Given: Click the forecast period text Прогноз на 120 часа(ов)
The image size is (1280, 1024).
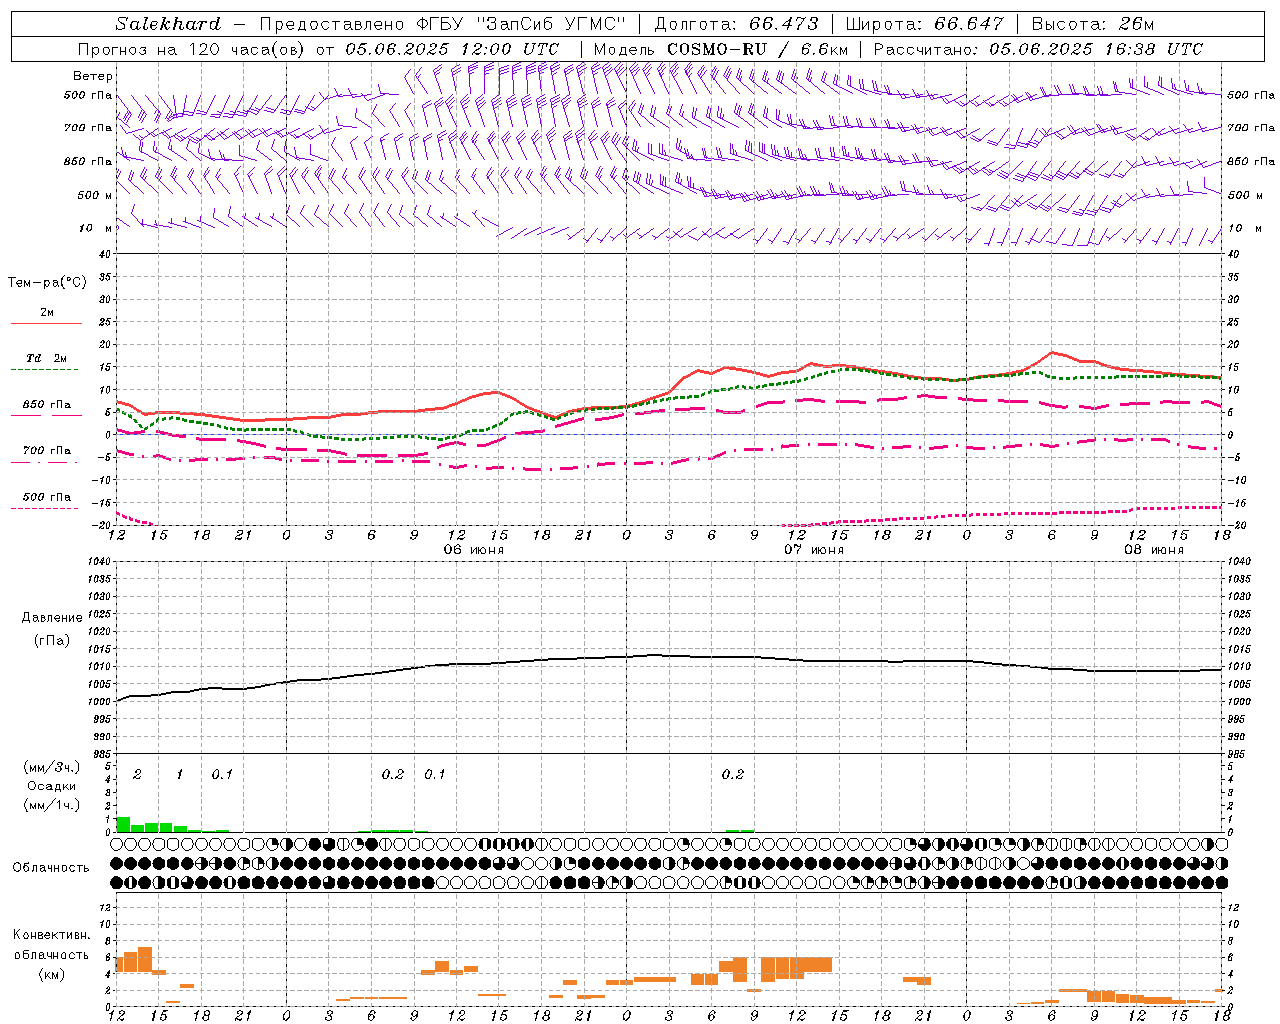Looking at the screenshot, I should (192, 49).
